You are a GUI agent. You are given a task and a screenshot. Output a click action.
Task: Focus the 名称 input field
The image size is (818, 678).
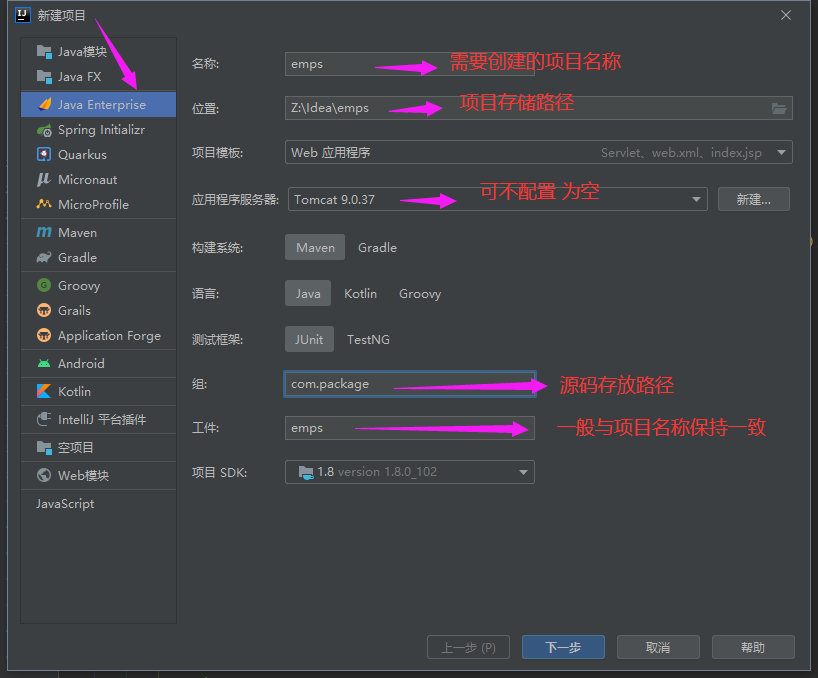[410, 64]
